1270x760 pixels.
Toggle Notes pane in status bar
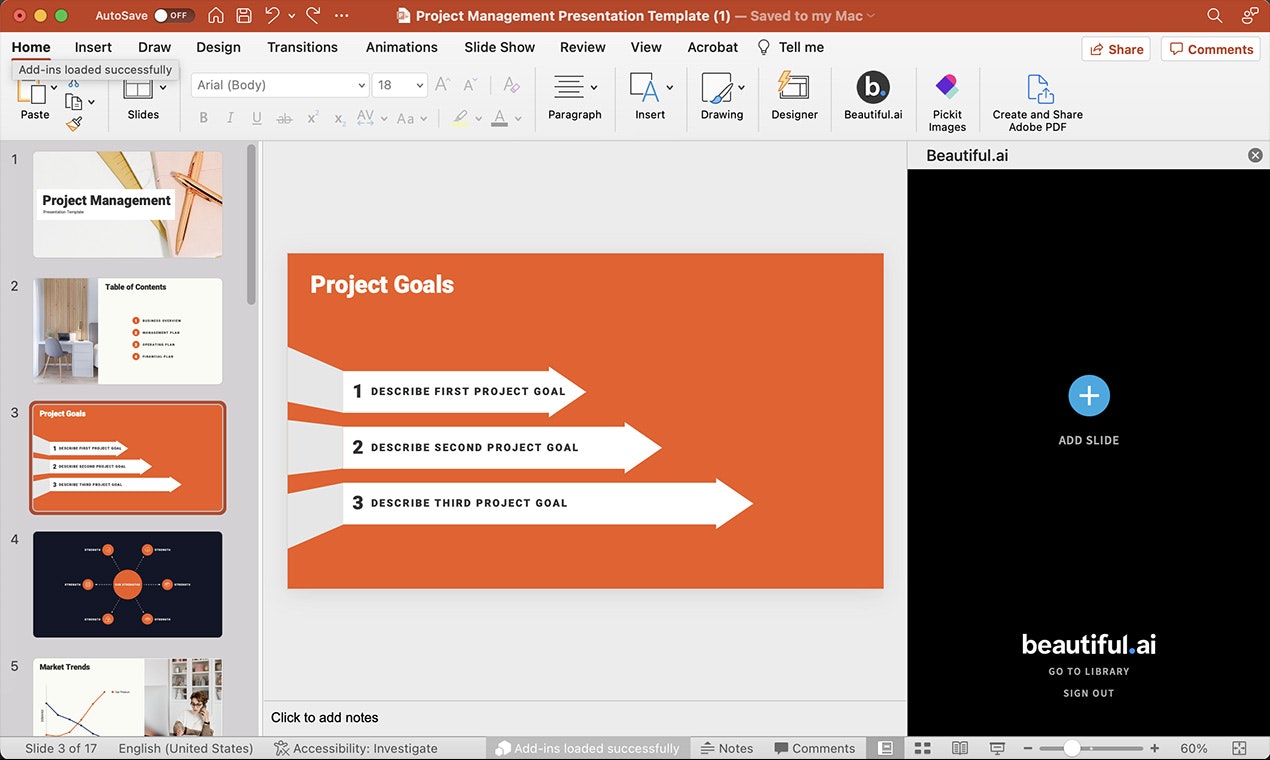(x=727, y=748)
